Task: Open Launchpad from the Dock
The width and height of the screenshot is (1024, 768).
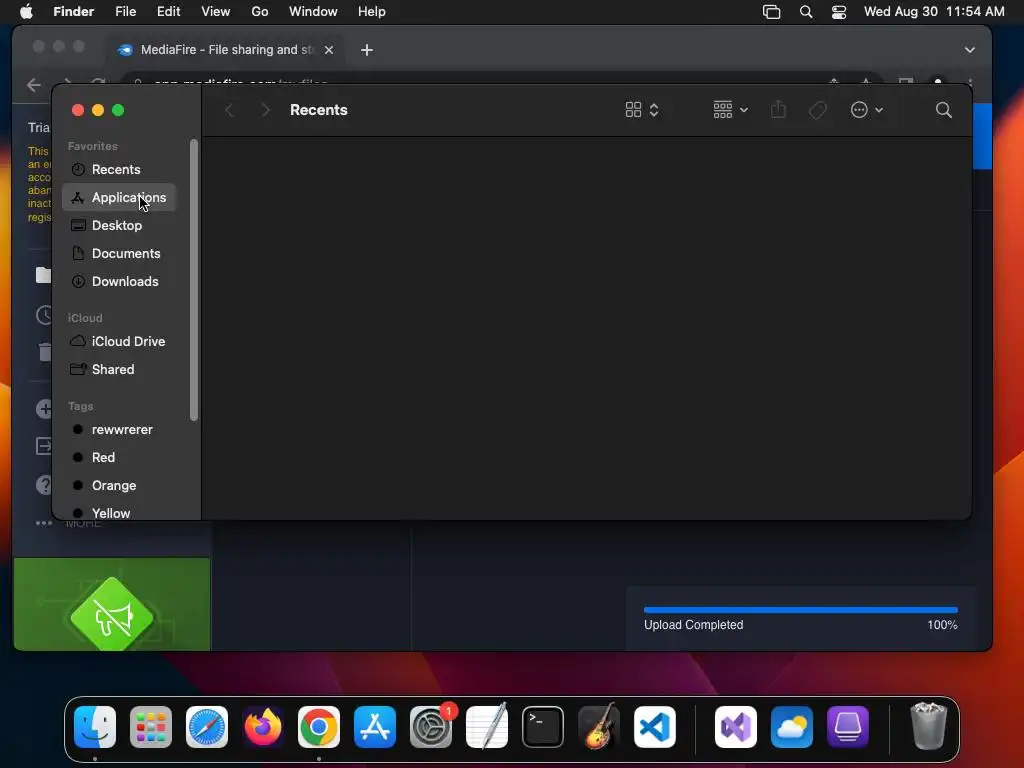Action: (x=151, y=727)
